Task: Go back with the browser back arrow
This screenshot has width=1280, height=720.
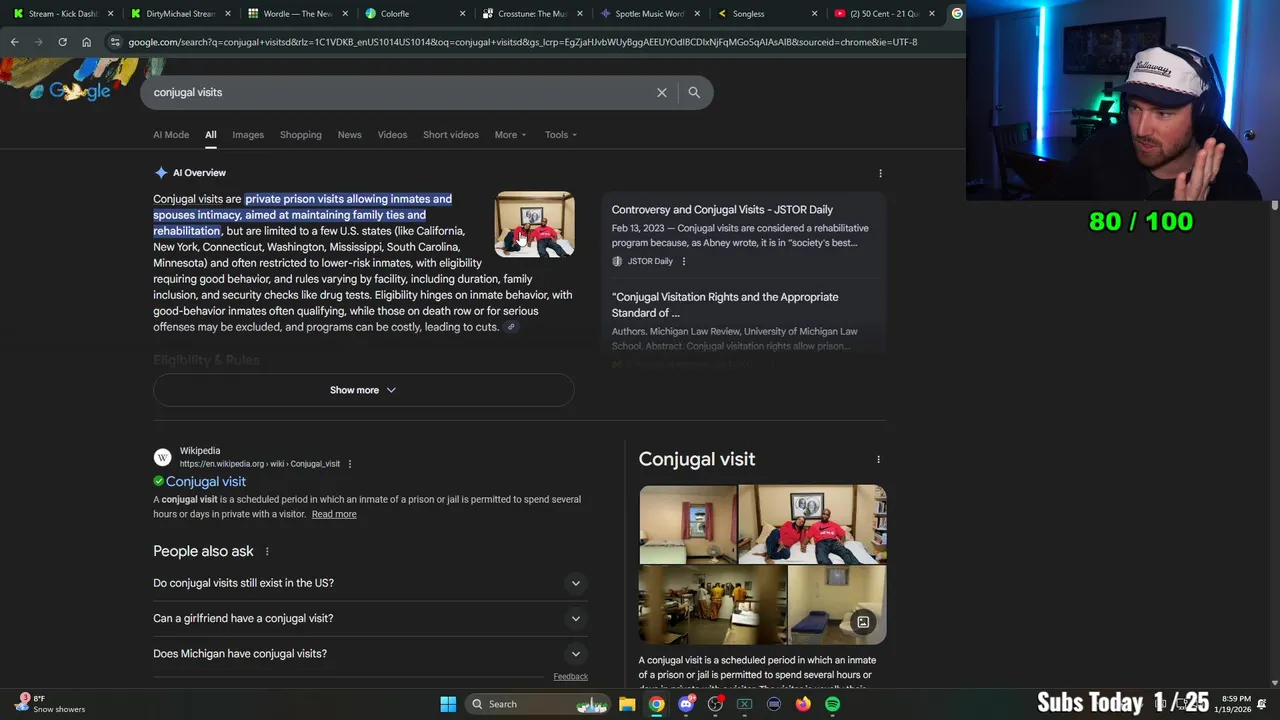Action: point(14,42)
